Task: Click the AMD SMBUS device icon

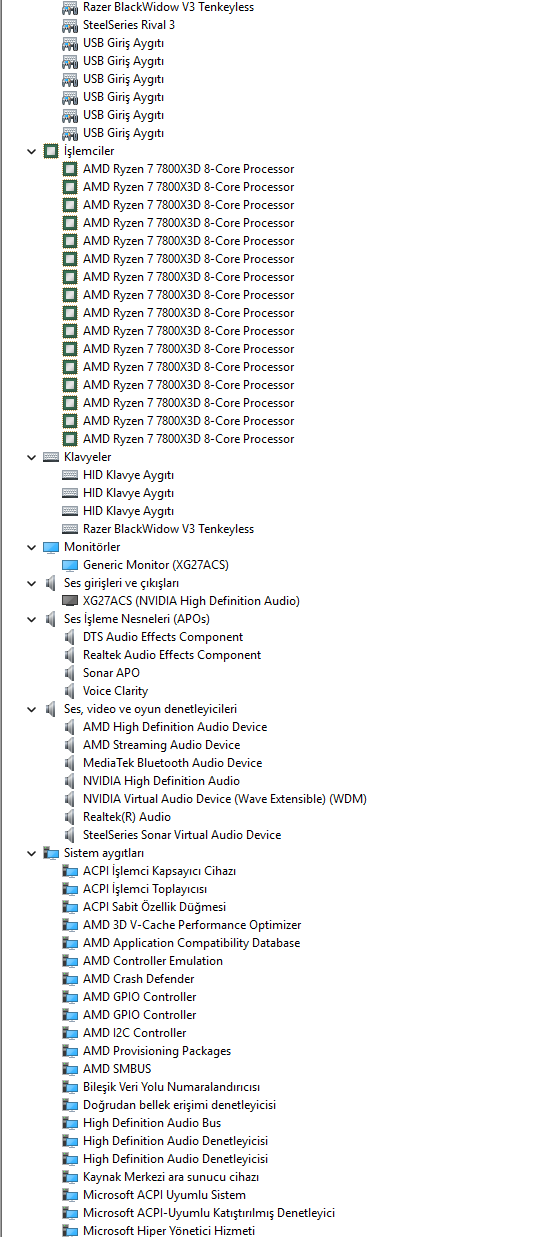Action: pos(70,1069)
